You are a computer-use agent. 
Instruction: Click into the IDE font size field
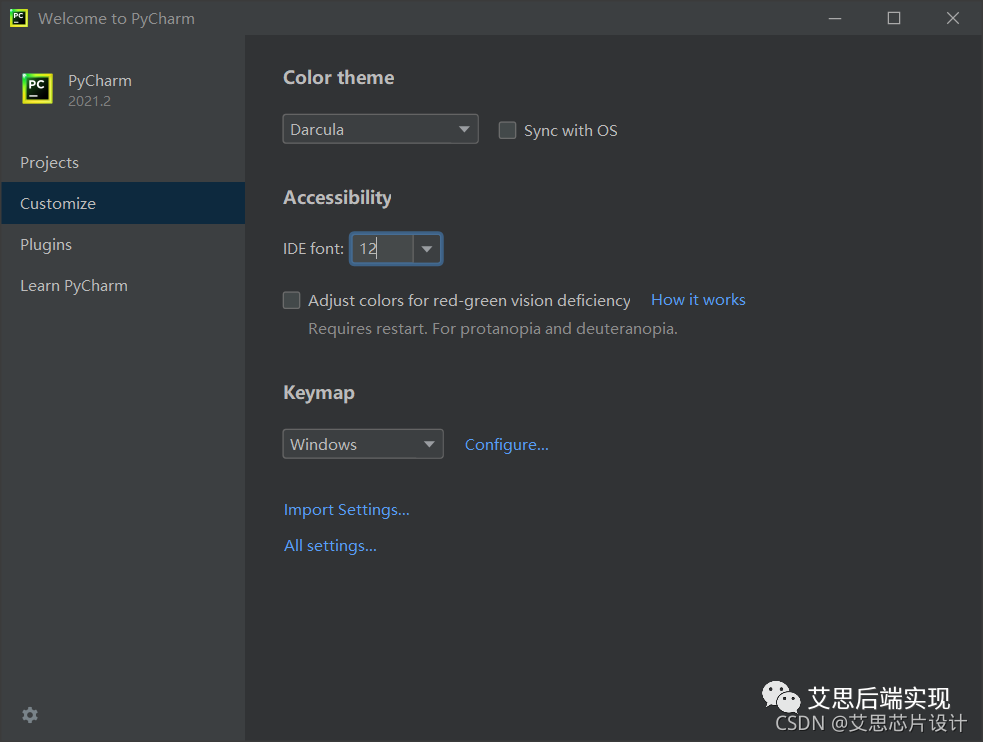pyautogui.click(x=382, y=249)
